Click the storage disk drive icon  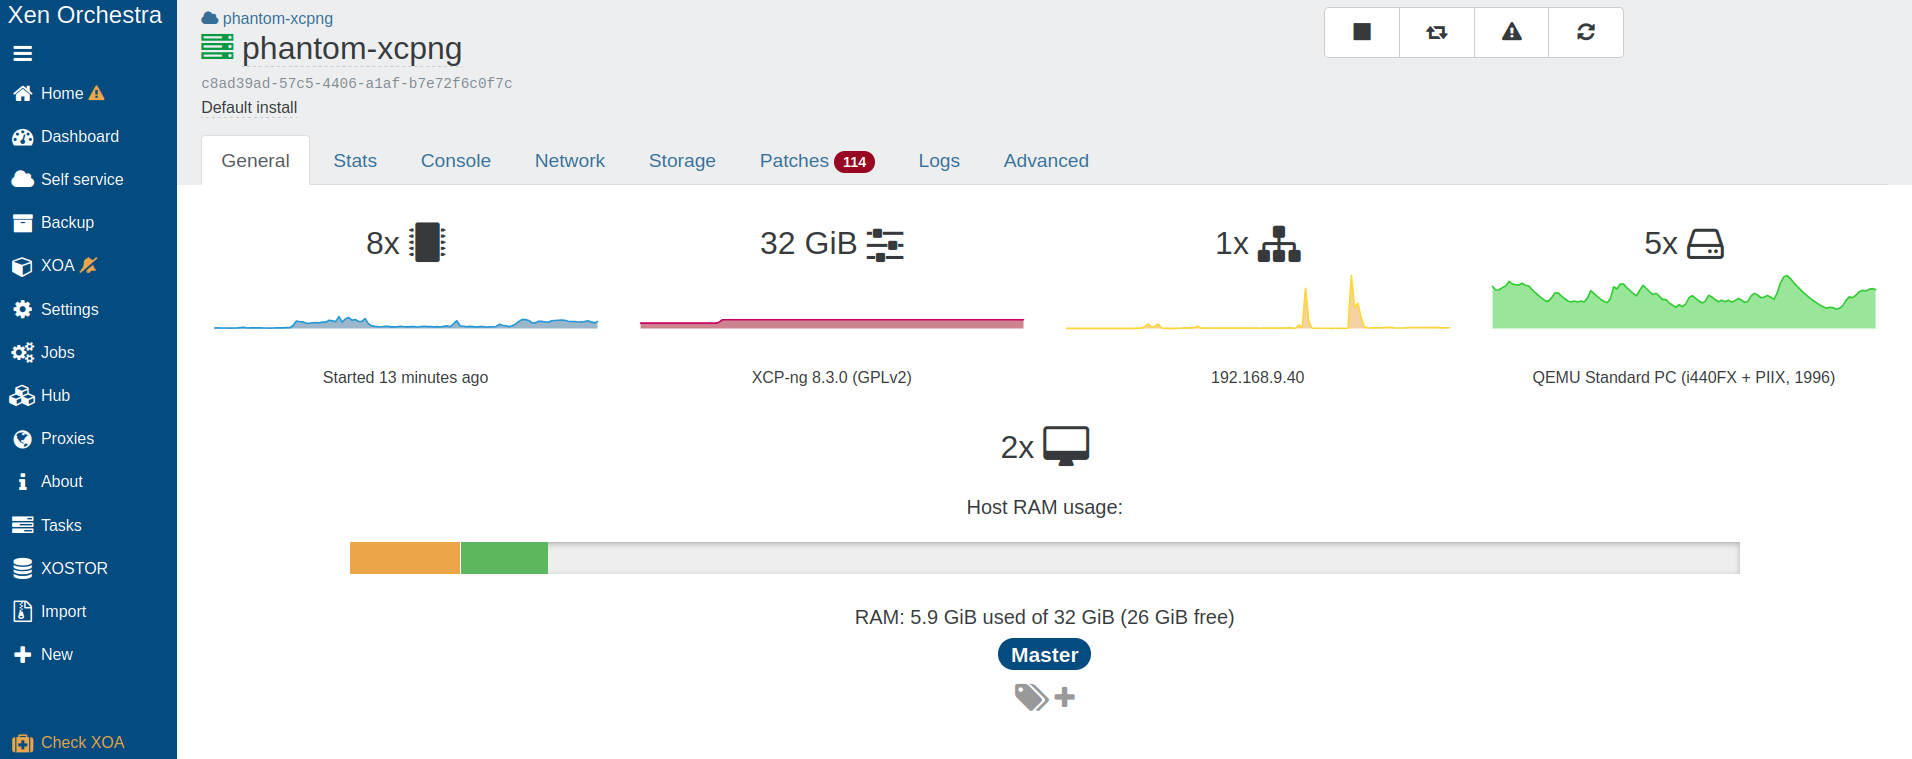(1705, 244)
